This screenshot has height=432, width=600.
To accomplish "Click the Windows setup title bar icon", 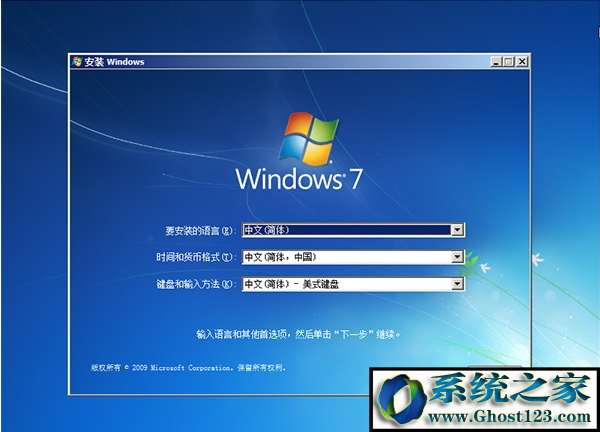I will 77,62.
